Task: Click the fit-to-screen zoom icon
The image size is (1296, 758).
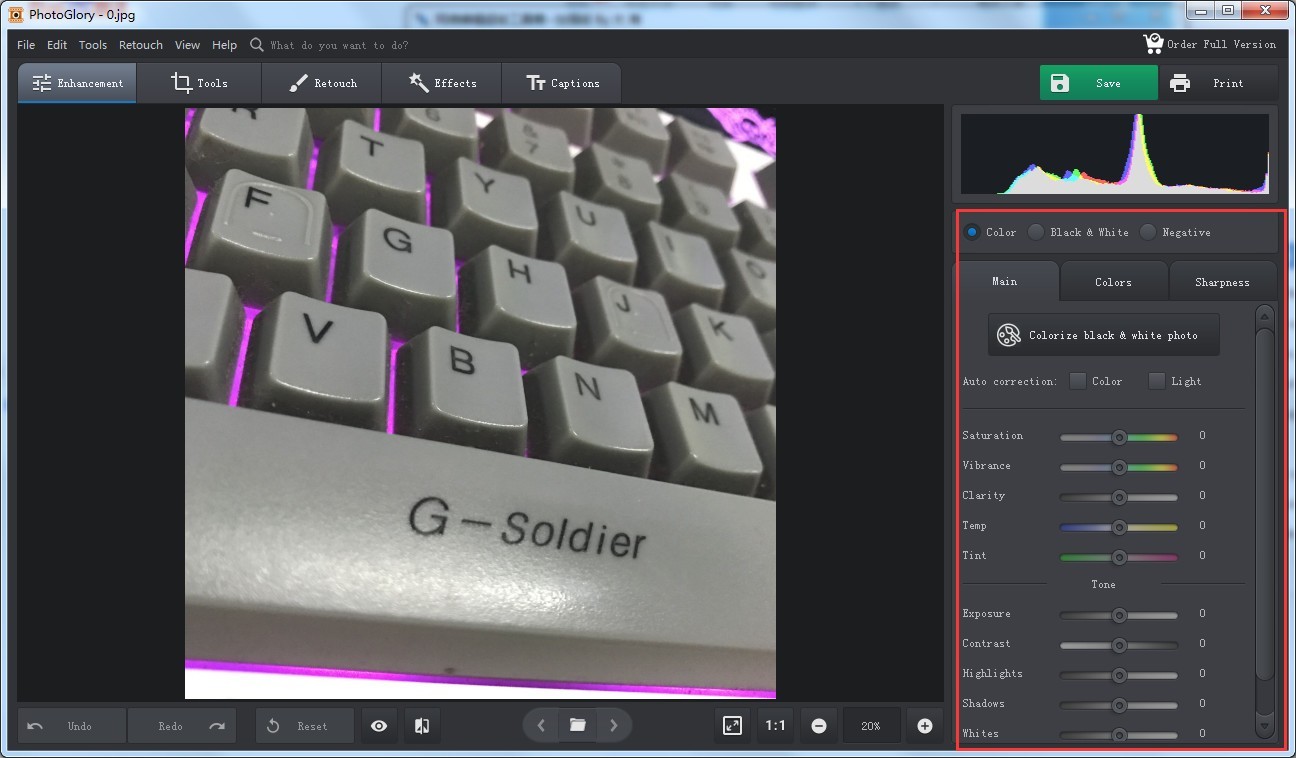Action: tap(732, 726)
